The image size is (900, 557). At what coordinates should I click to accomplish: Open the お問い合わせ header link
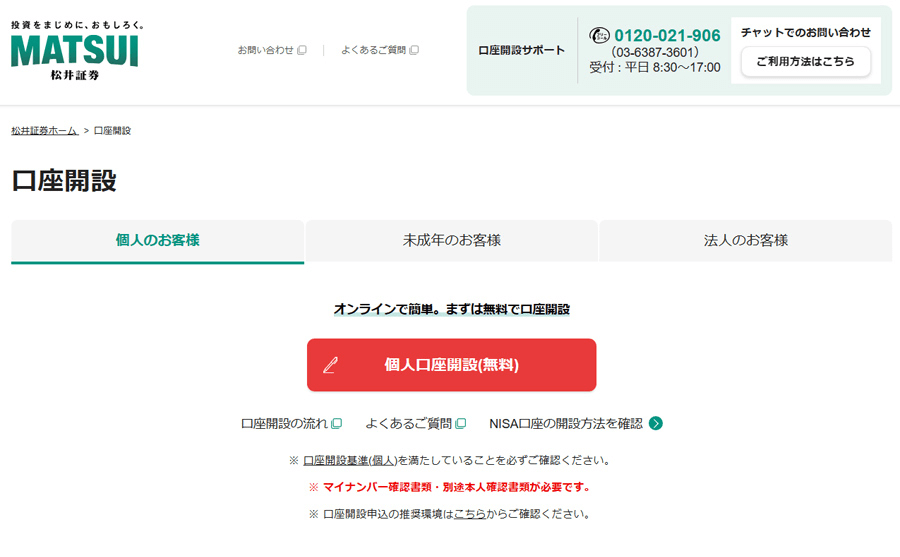click(x=272, y=50)
